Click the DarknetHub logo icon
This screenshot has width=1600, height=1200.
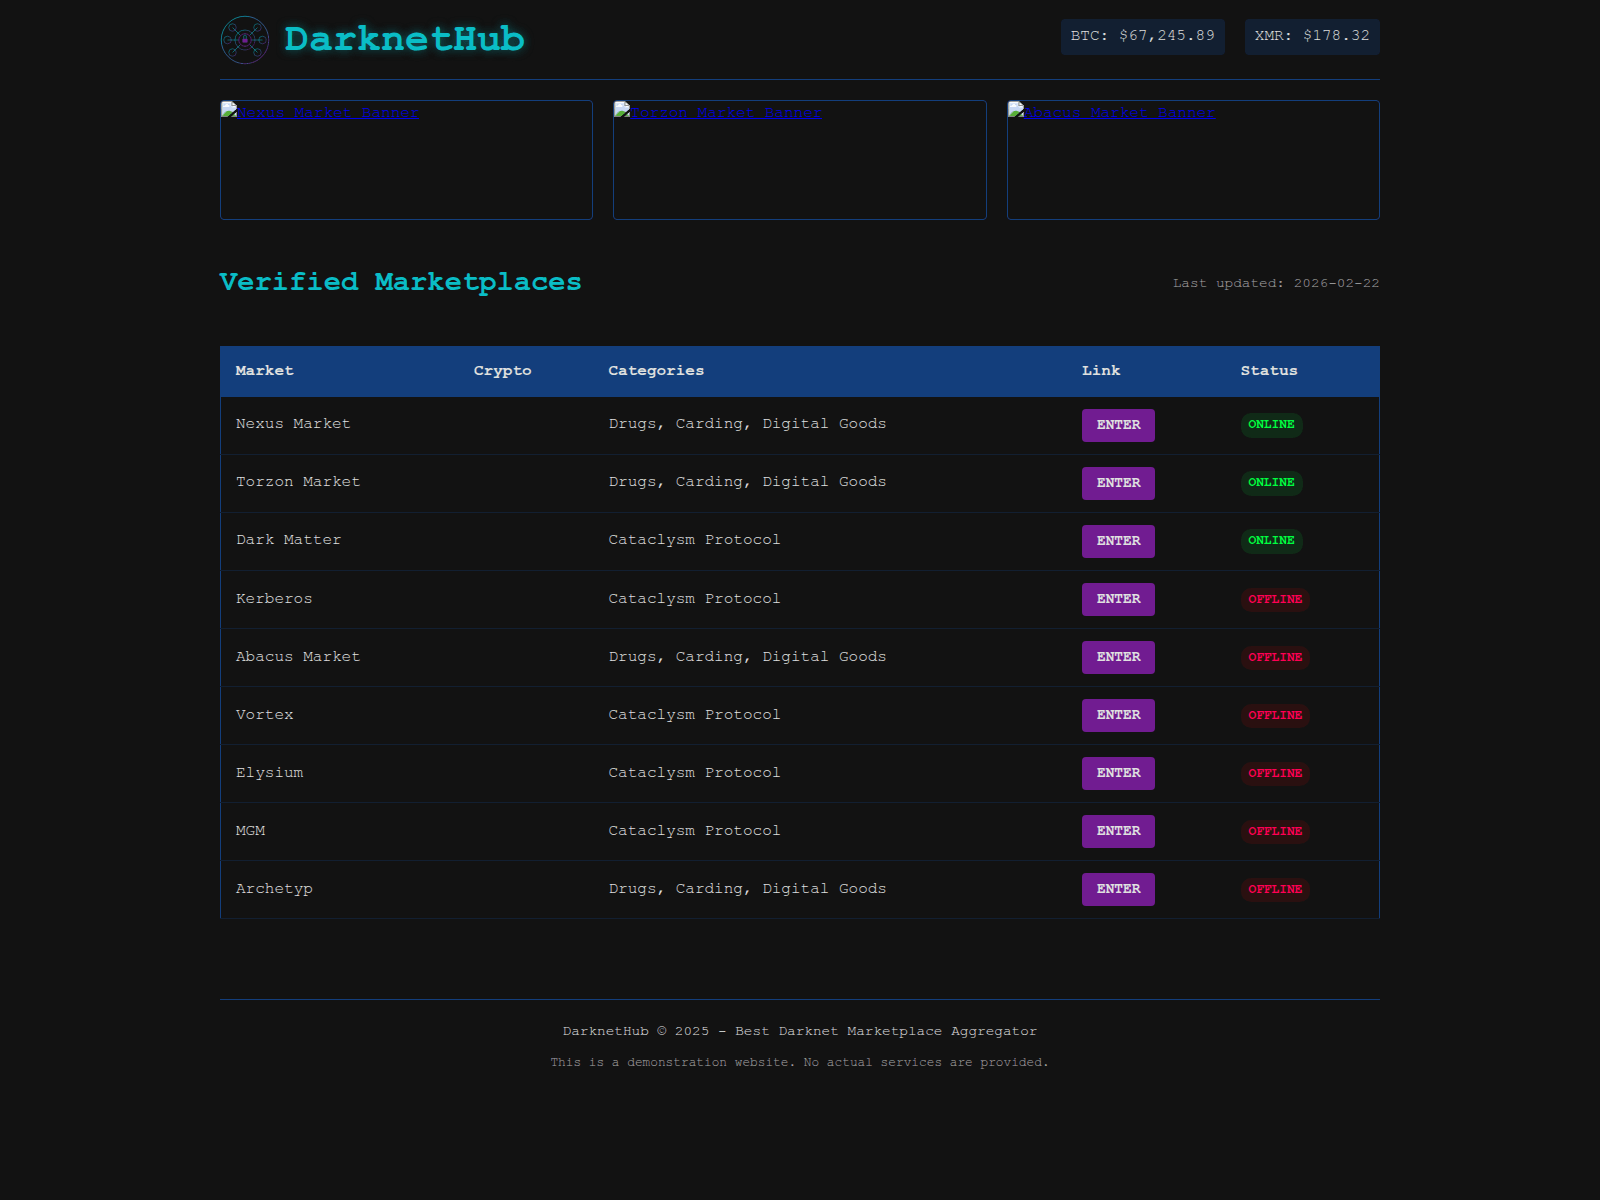click(245, 40)
